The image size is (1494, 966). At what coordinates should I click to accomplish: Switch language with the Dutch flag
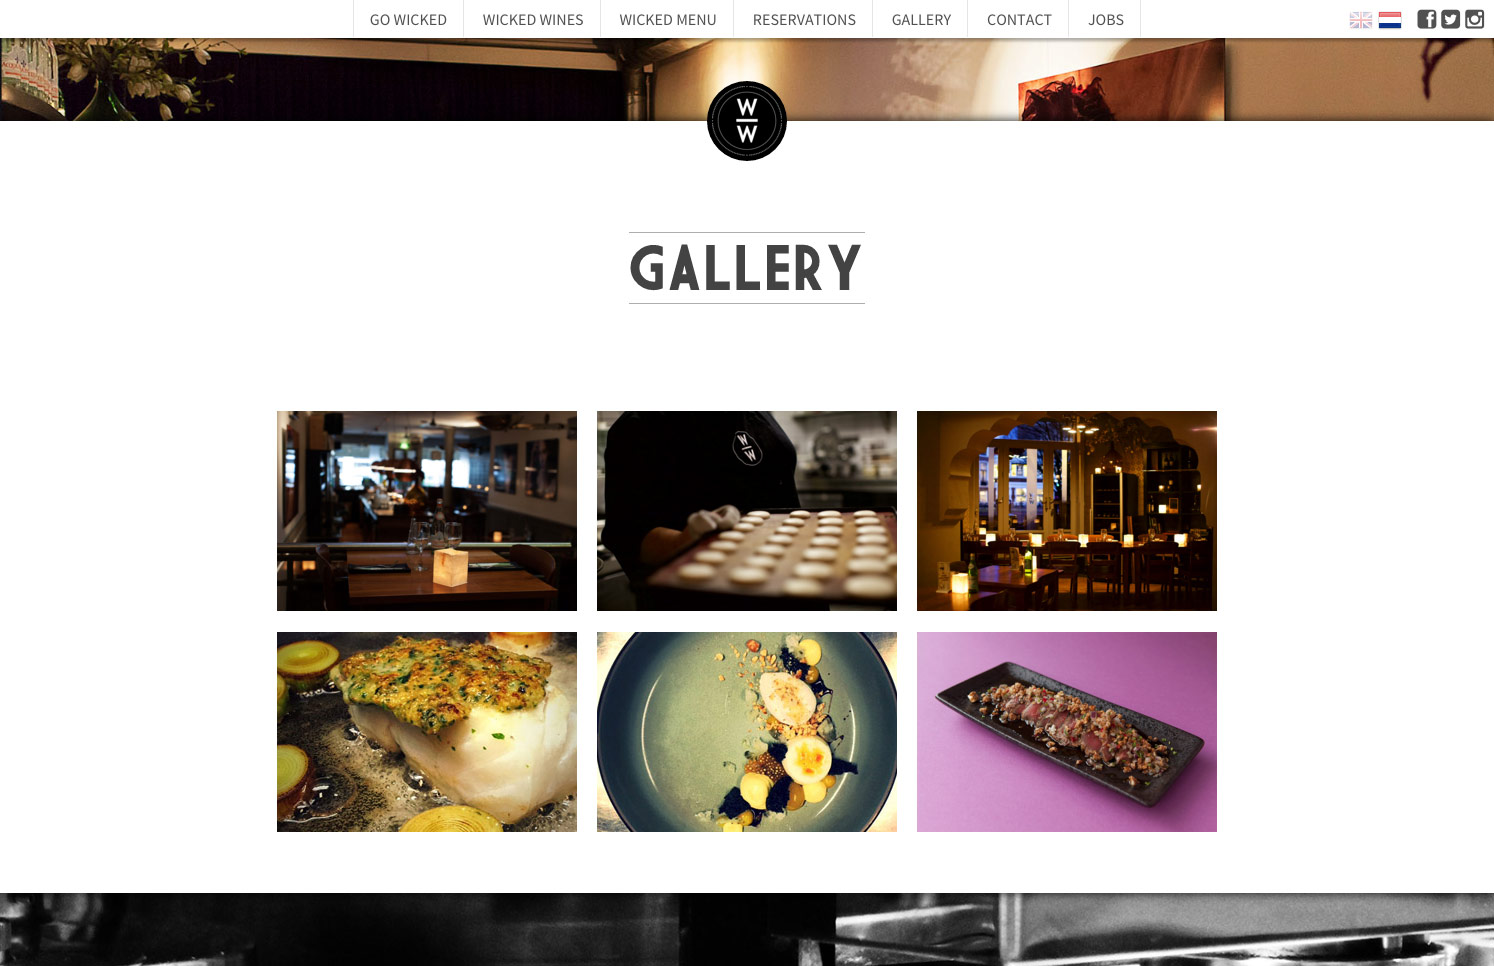(x=1390, y=20)
